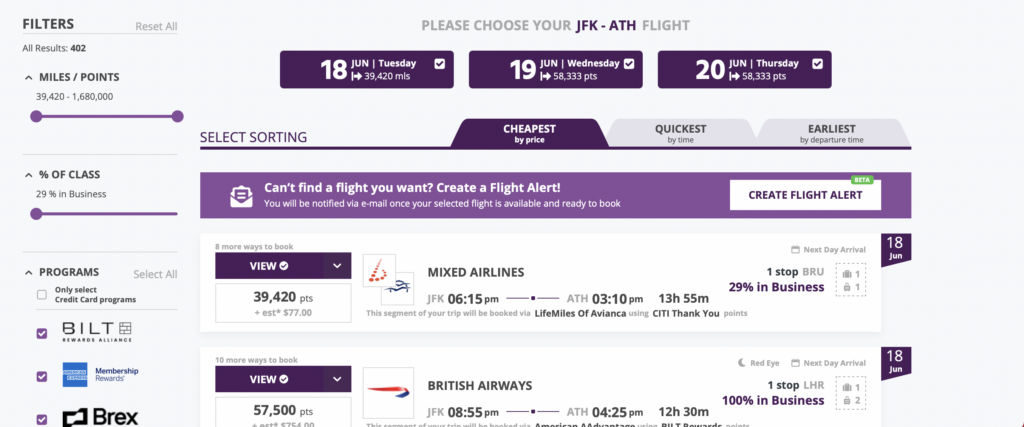Click the BILT Rewards Alliance logo
1024x427 pixels.
tap(97, 332)
